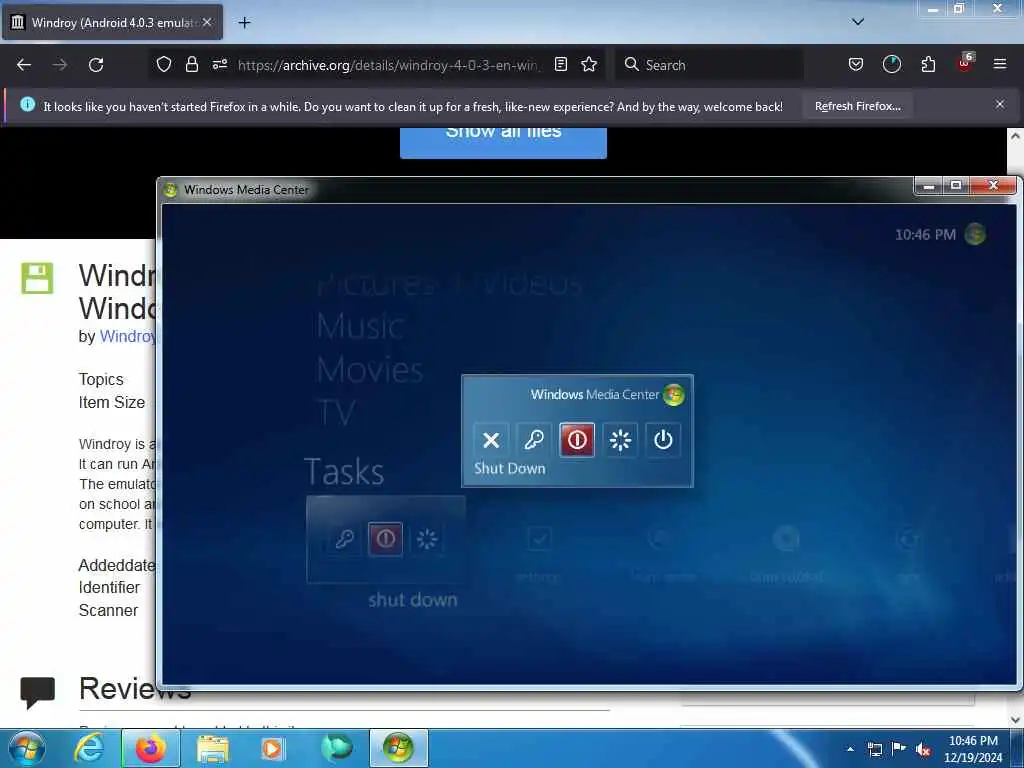Open the tracking protection shield icon
The height and width of the screenshot is (768, 1024).
pyautogui.click(x=164, y=65)
